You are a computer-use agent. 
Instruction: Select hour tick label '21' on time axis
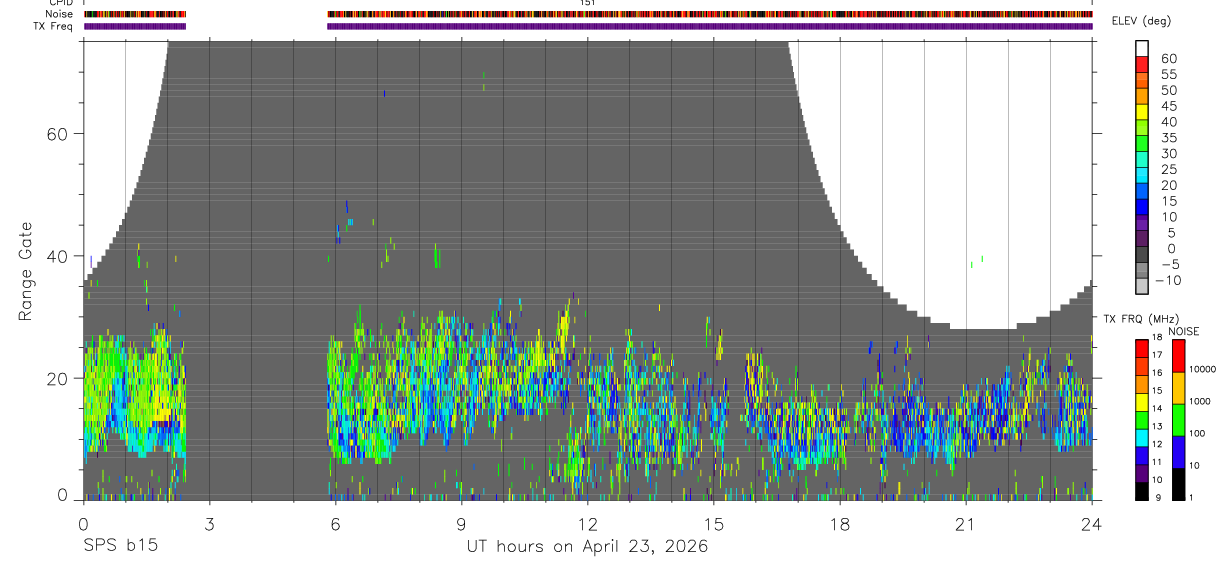coord(965,523)
